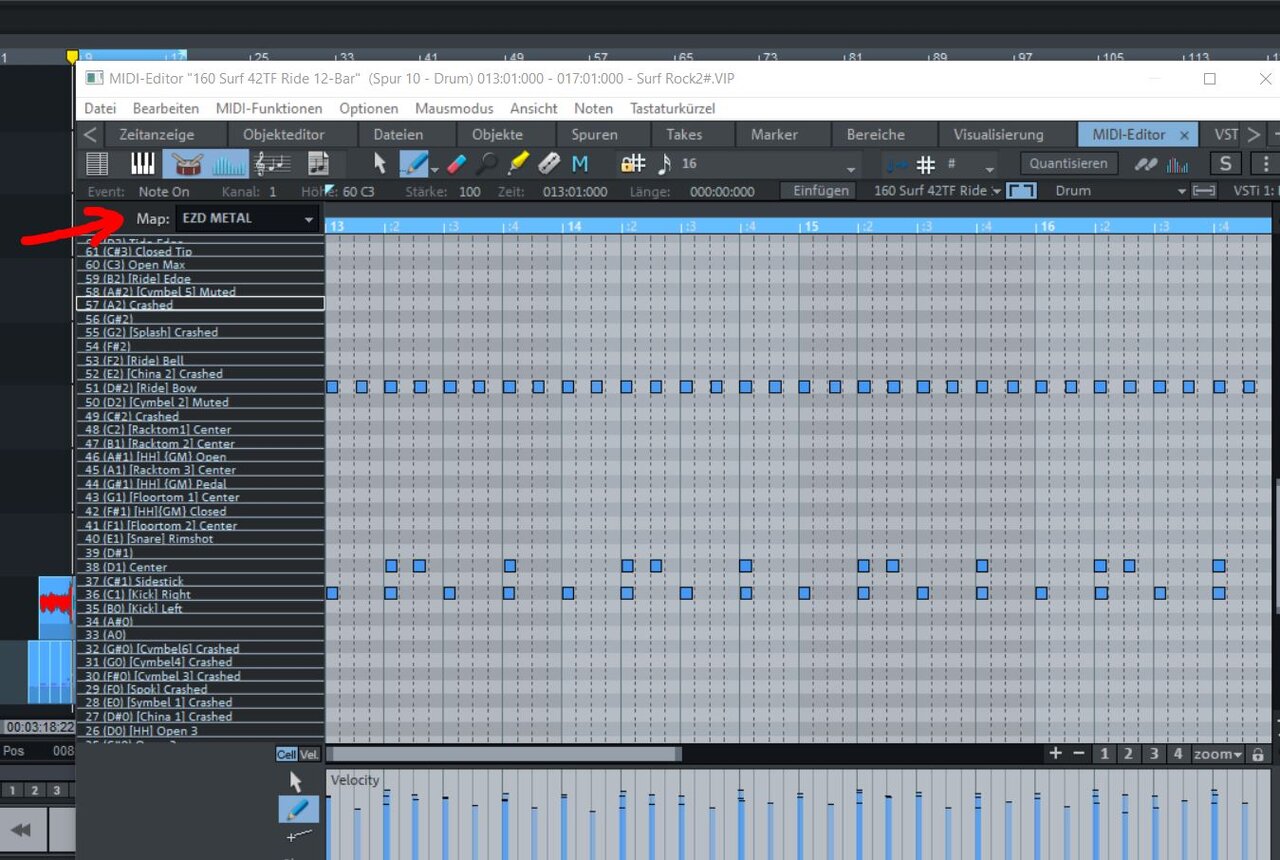Select drum row 51 (D#2) [Ride] Bow

point(200,388)
